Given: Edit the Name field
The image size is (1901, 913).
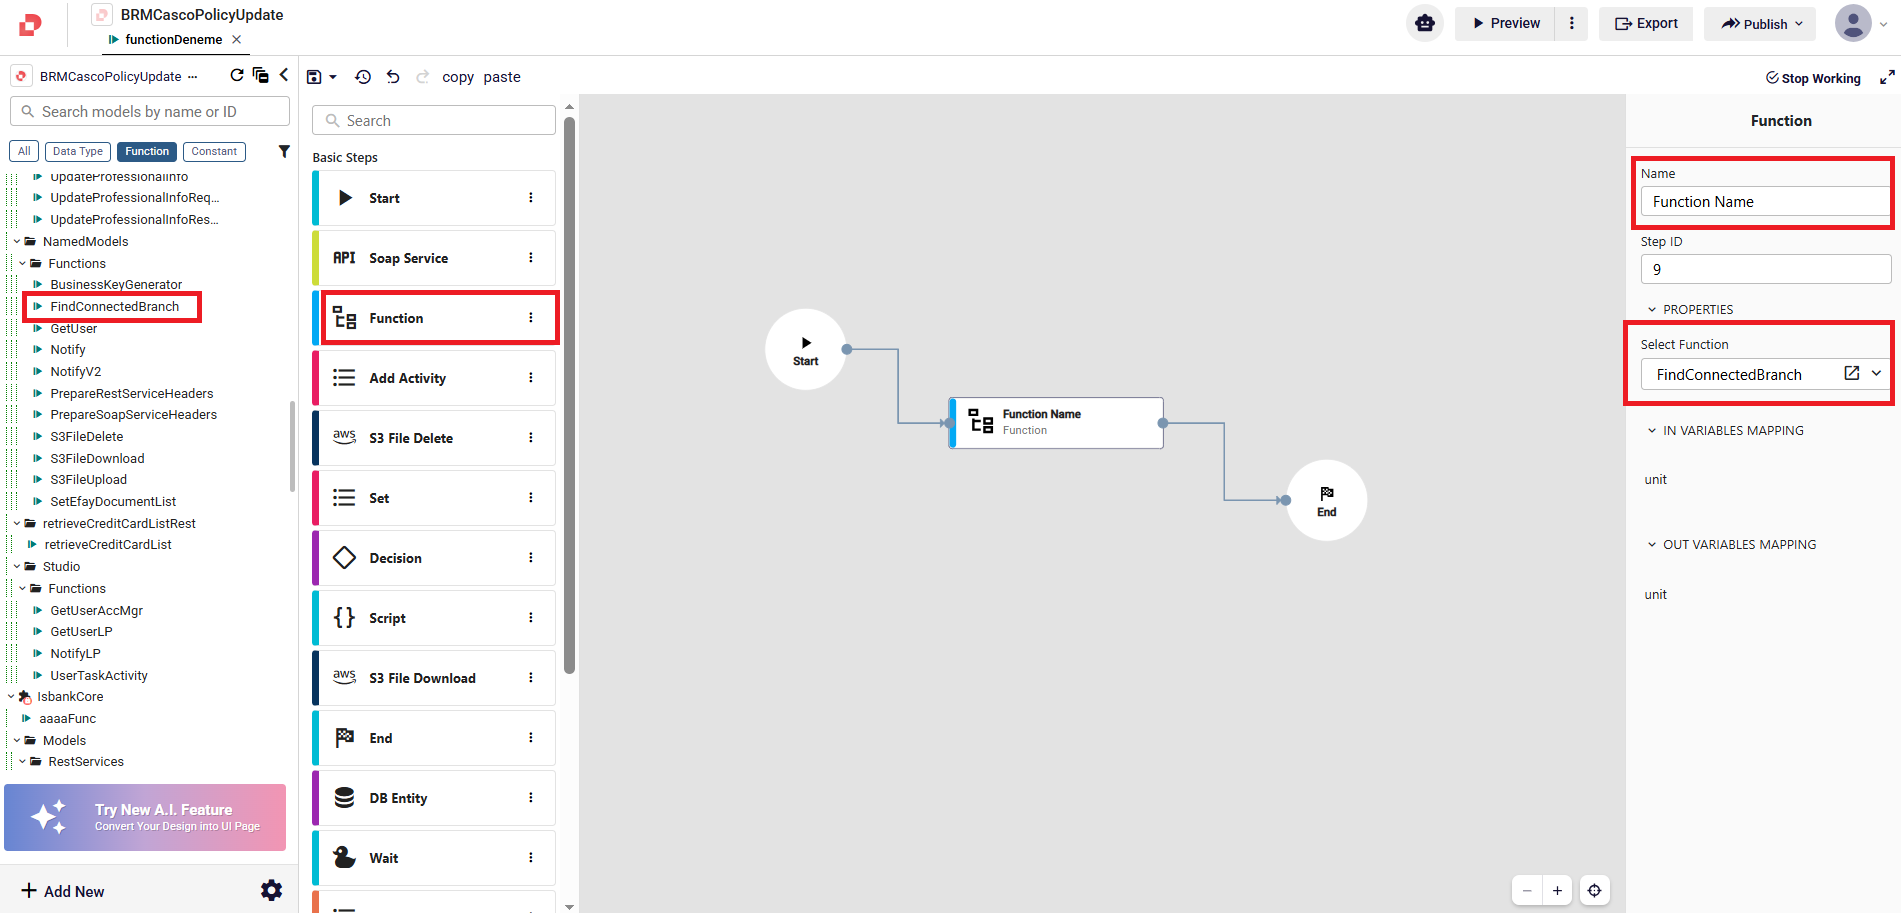Looking at the screenshot, I should click(x=1766, y=201).
